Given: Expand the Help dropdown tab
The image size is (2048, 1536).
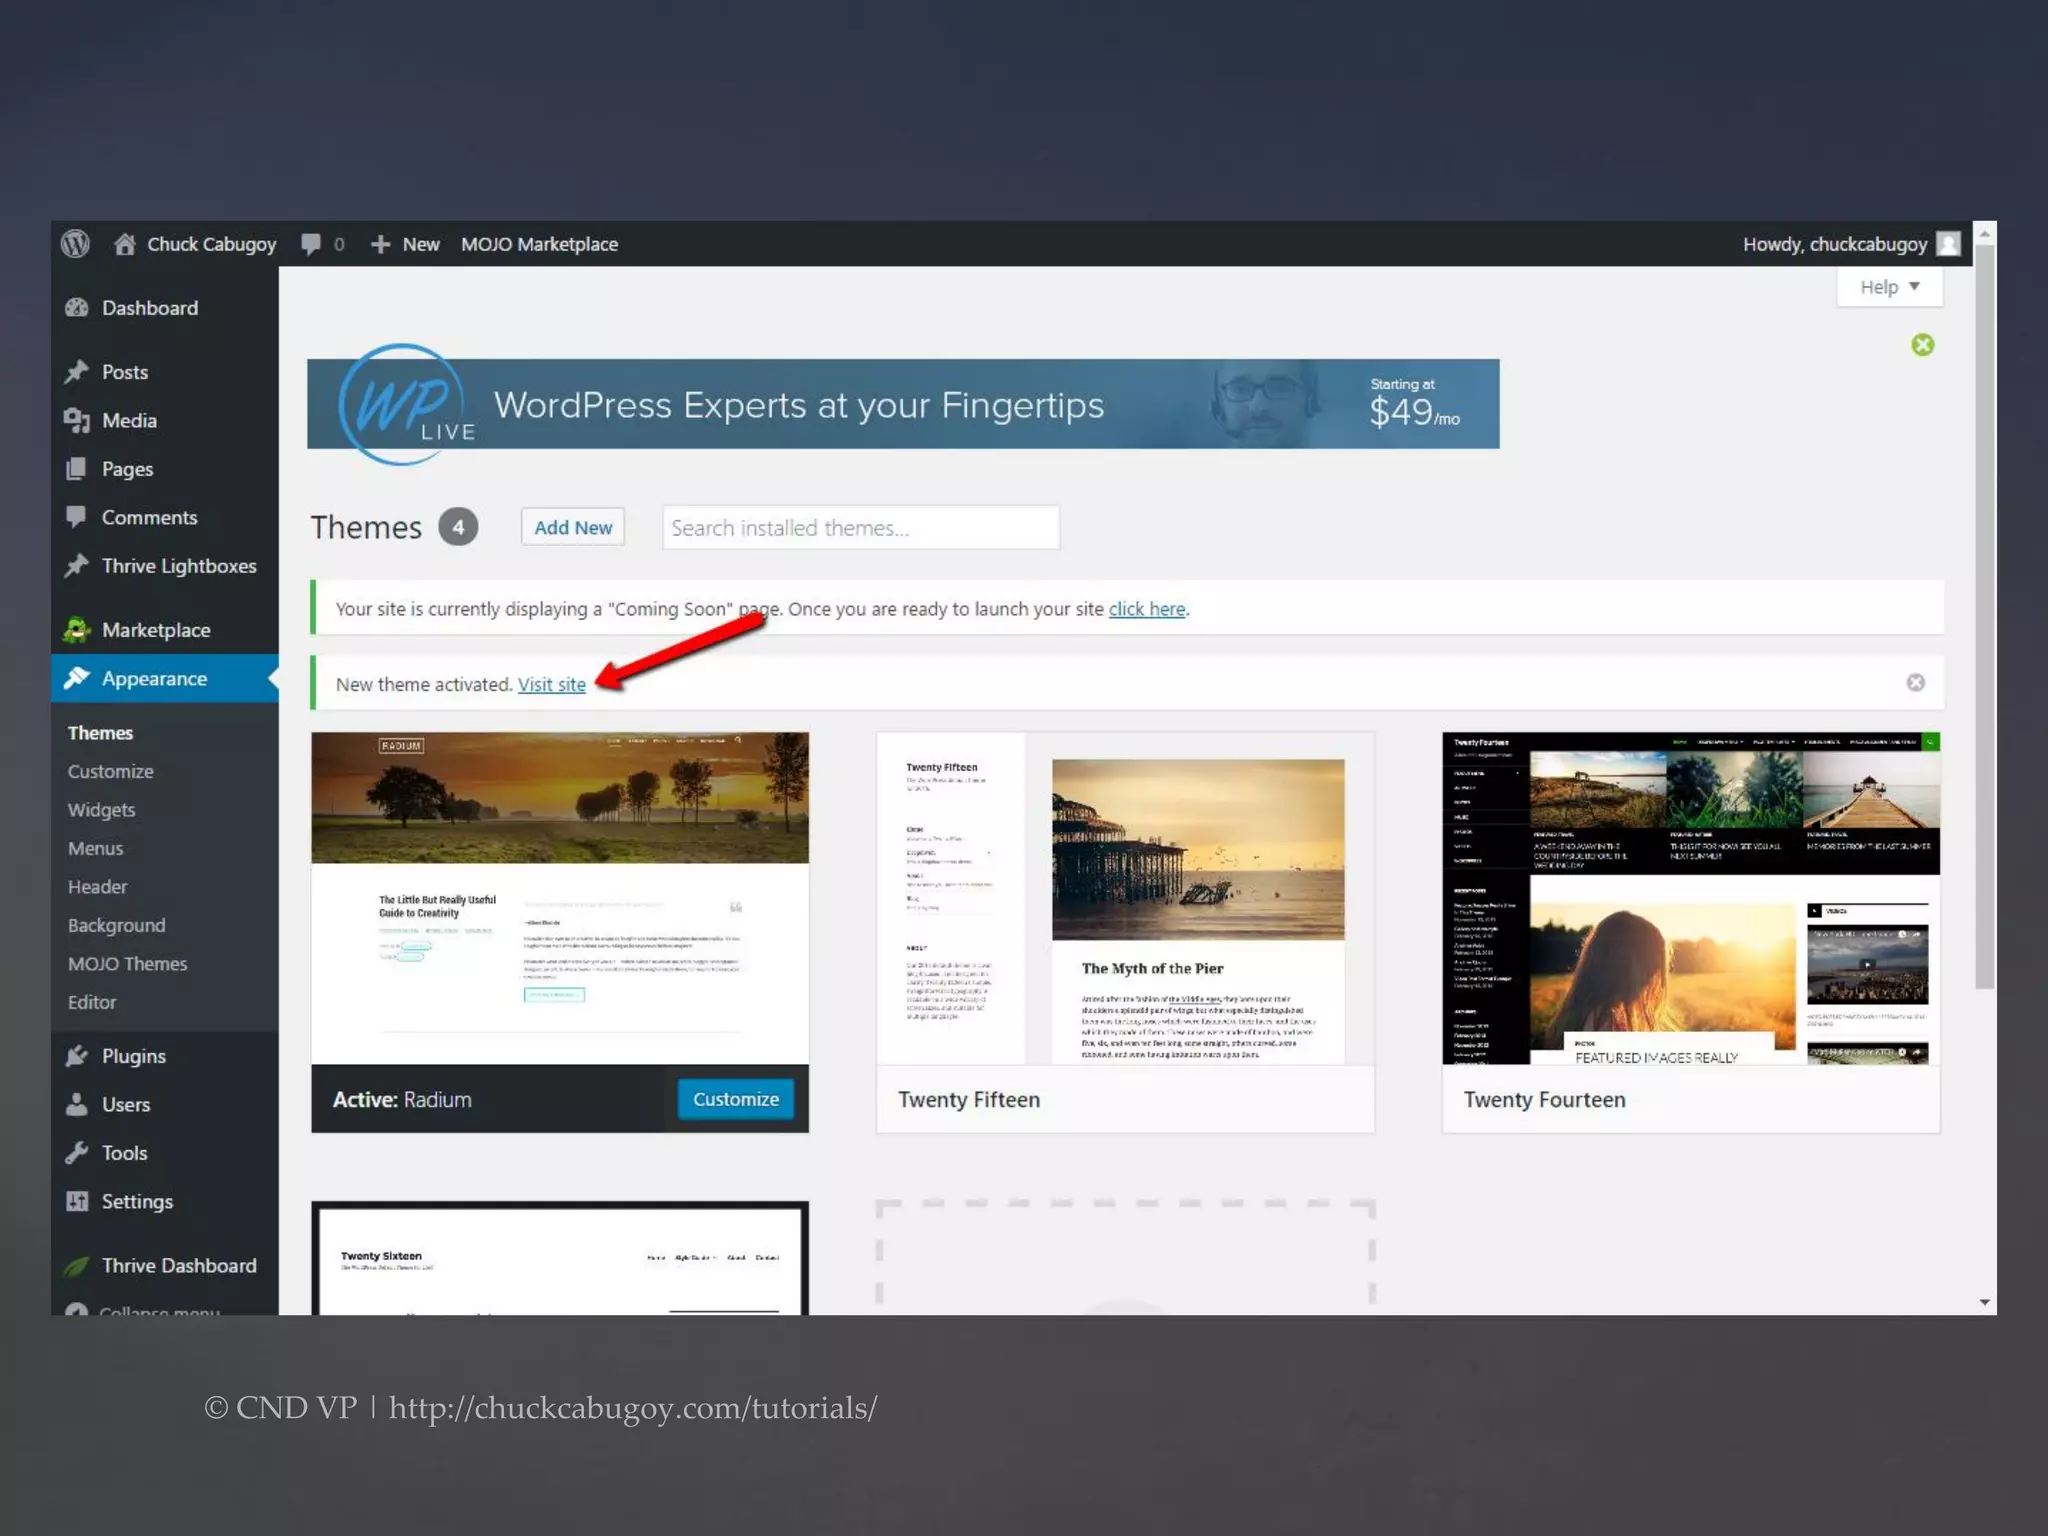Looking at the screenshot, I should [x=1889, y=287].
